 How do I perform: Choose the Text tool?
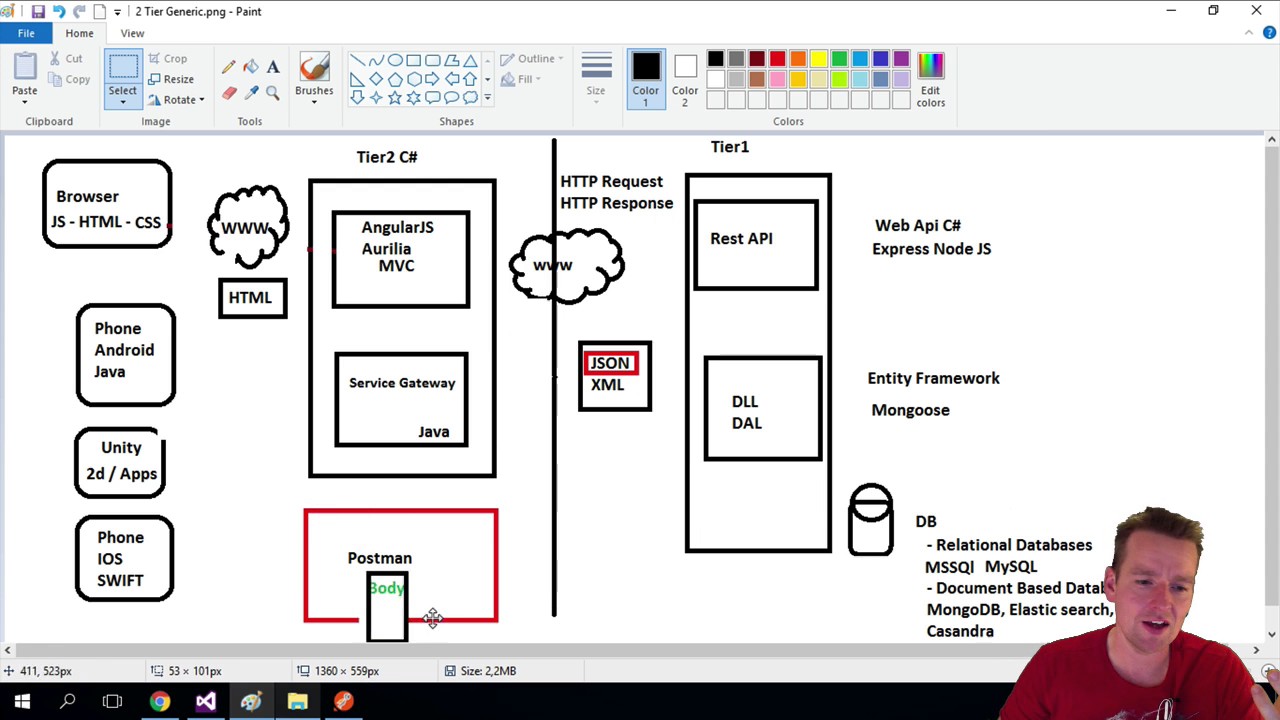click(273, 67)
